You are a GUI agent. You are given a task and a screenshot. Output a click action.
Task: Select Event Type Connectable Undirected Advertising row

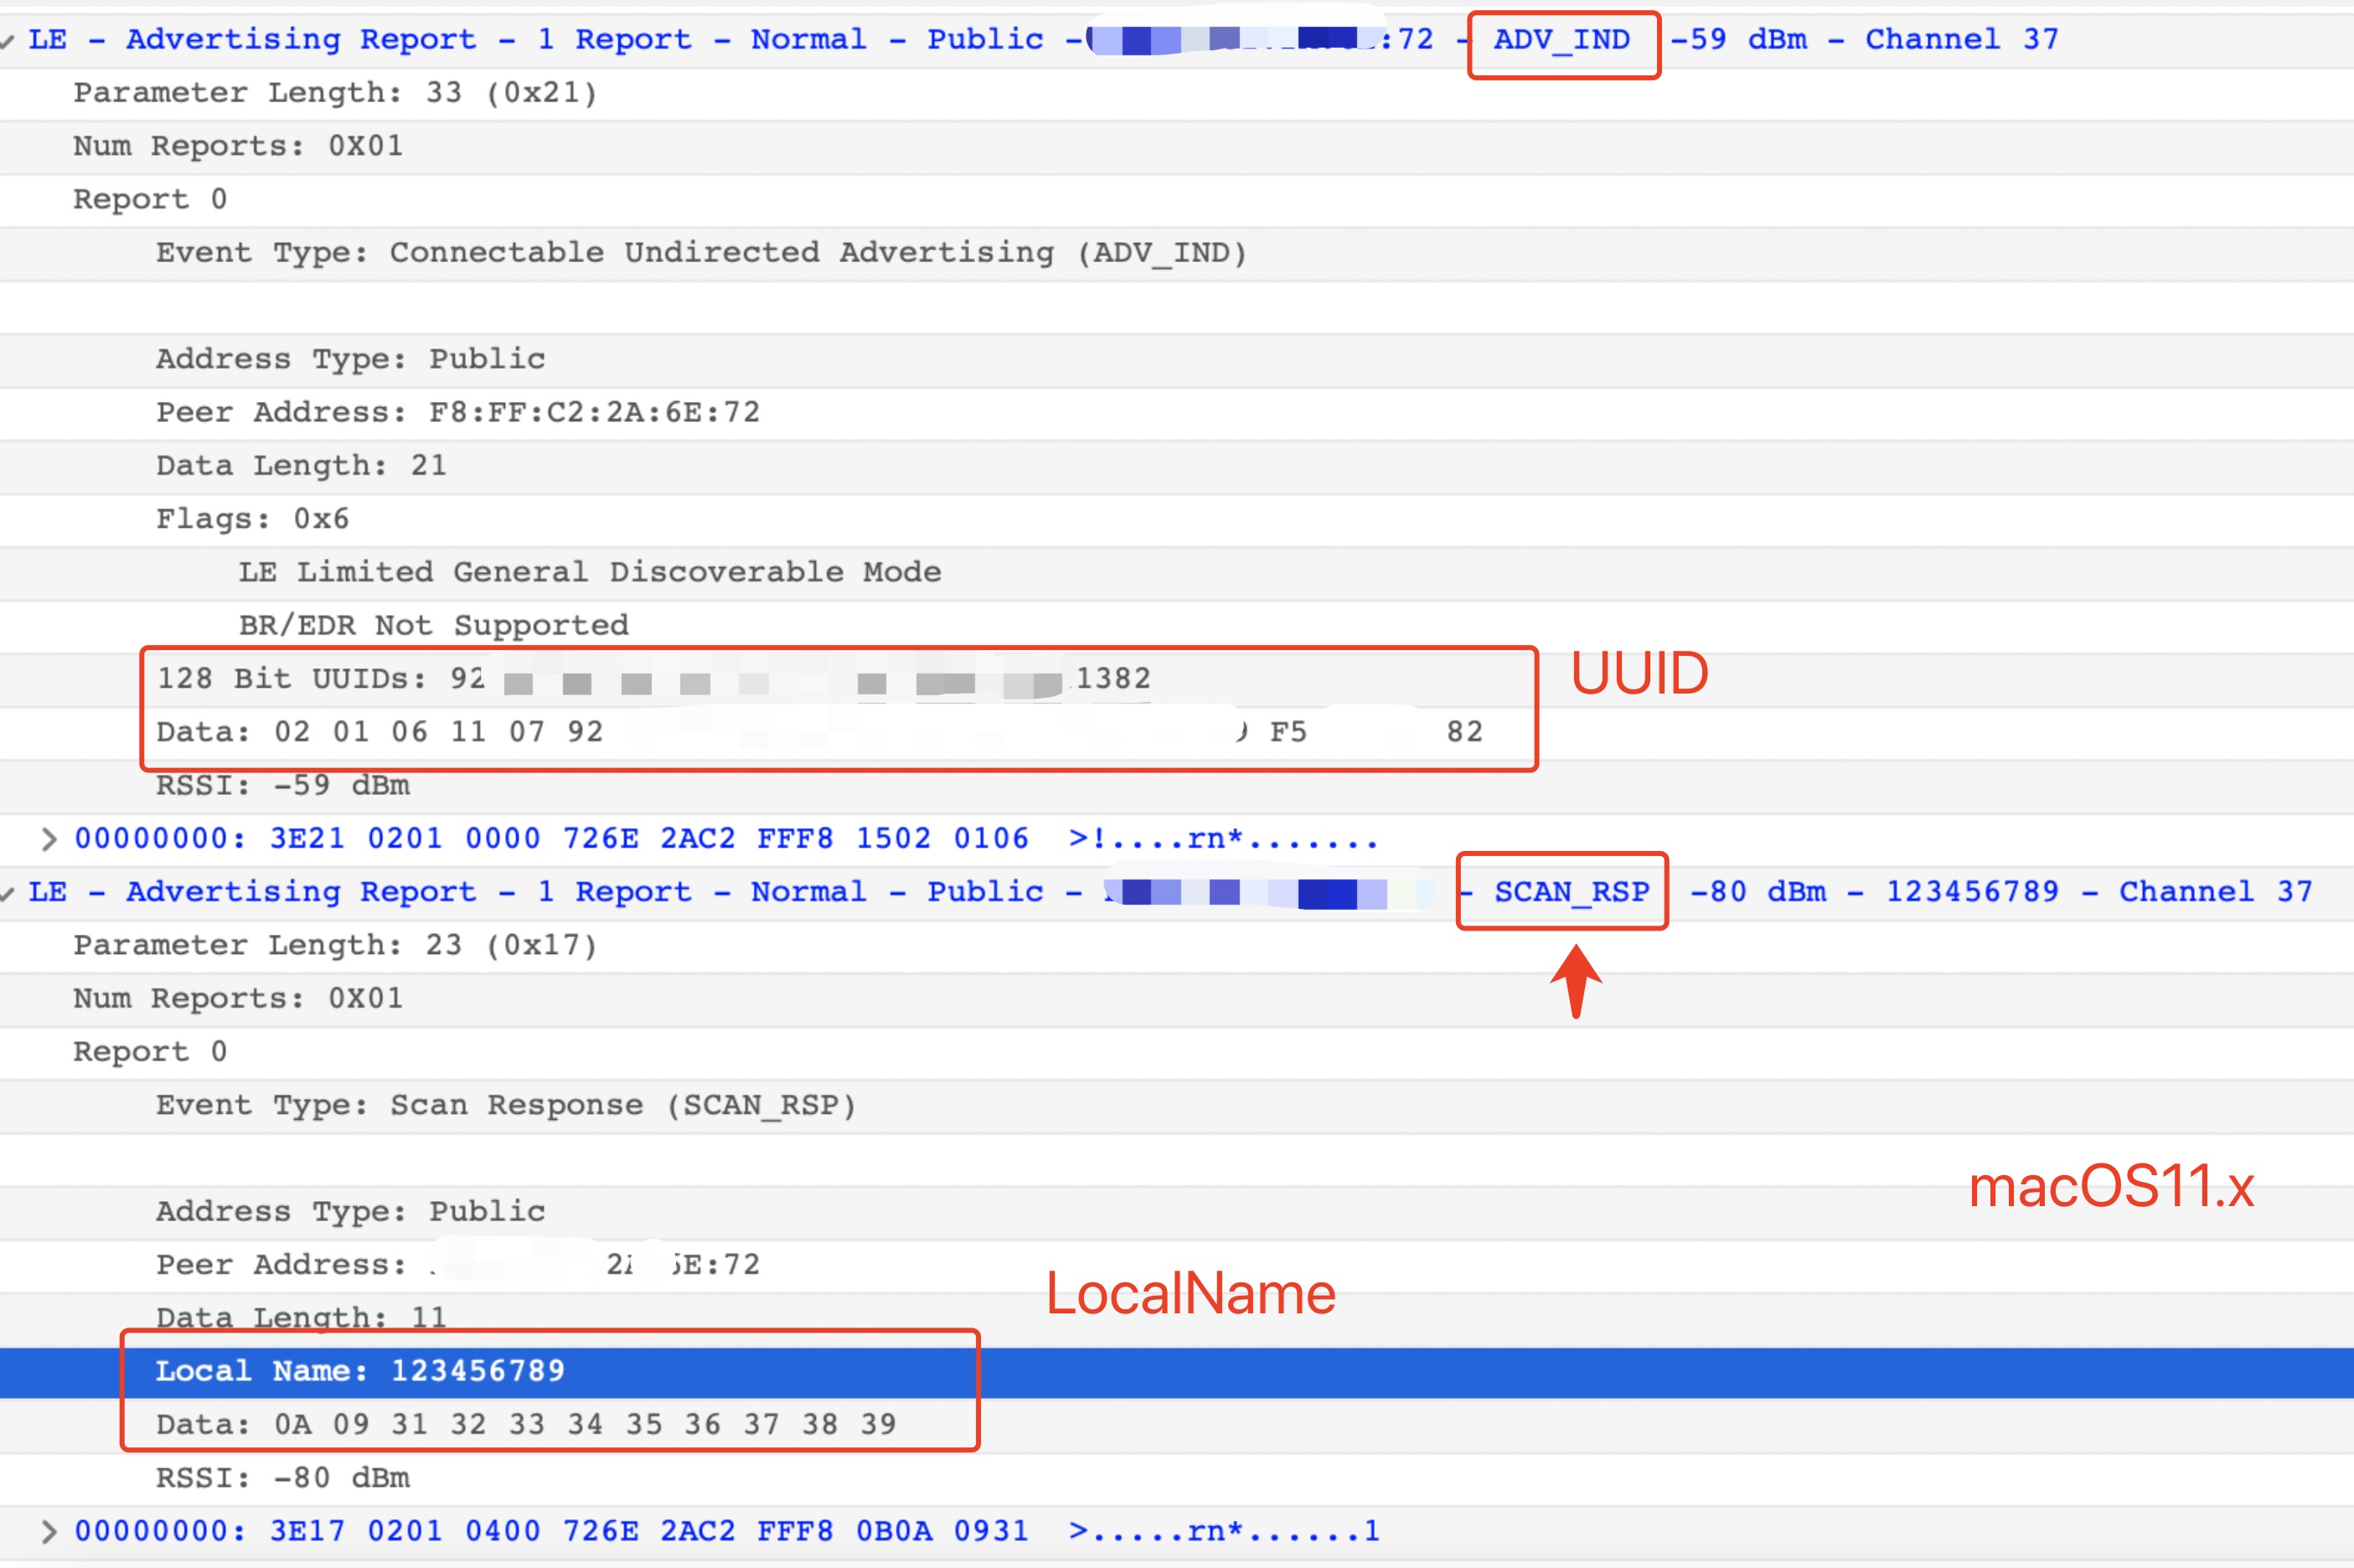point(700,253)
